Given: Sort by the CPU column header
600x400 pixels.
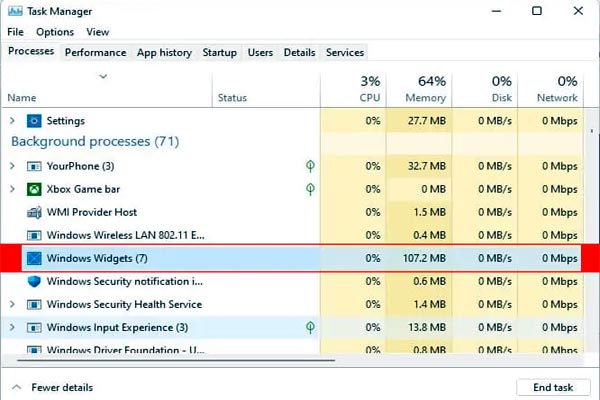Looking at the screenshot, I should 354,89.
